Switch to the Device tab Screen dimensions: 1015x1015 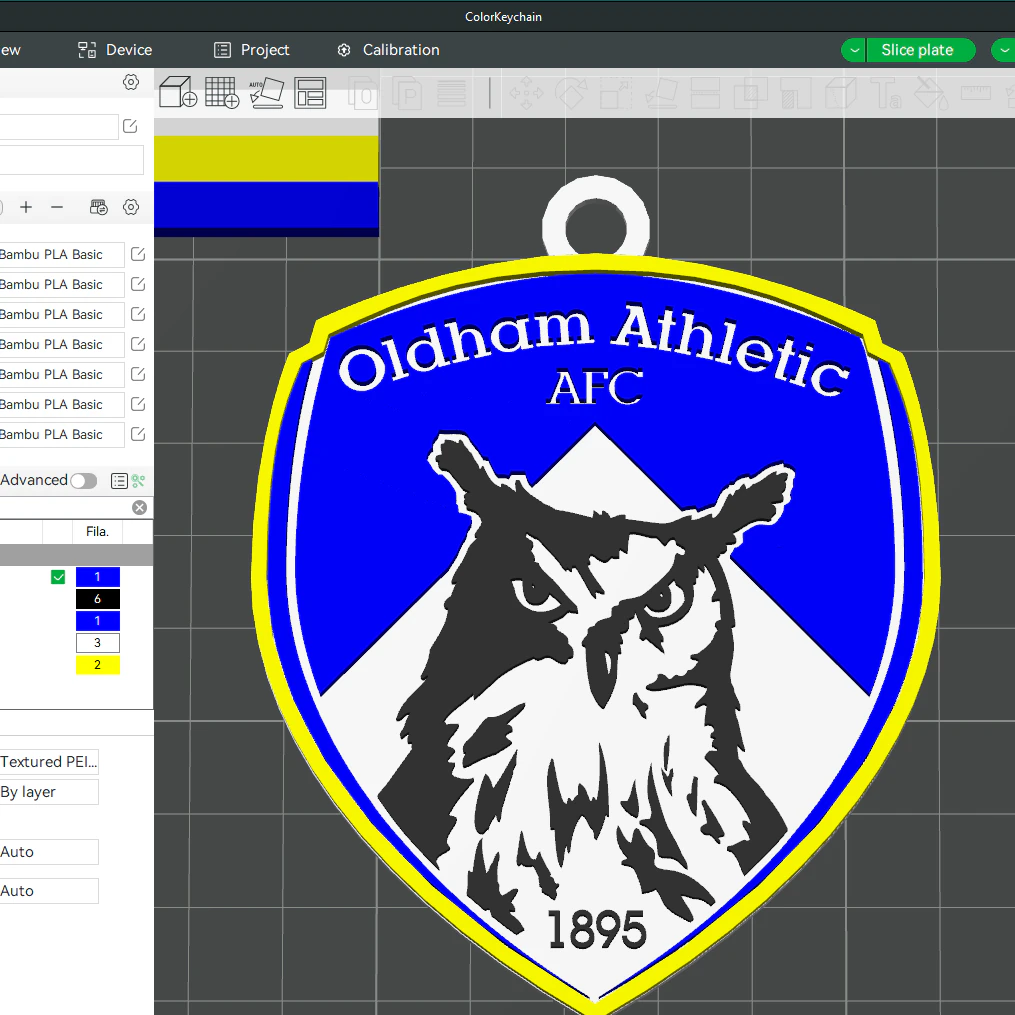click(113, 50)
